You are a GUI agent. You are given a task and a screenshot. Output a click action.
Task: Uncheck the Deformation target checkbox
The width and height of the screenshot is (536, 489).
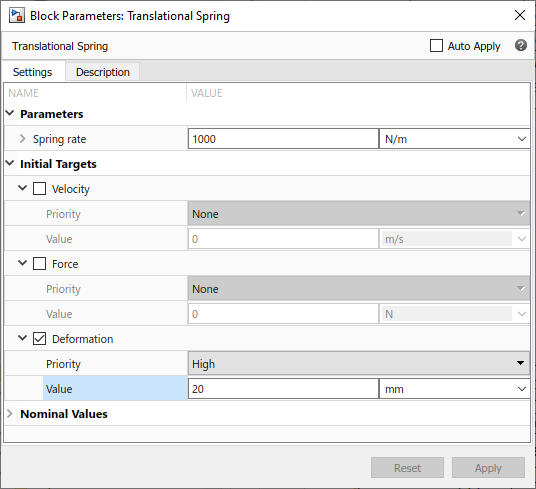pyautogui.click(x=39, y=339)
